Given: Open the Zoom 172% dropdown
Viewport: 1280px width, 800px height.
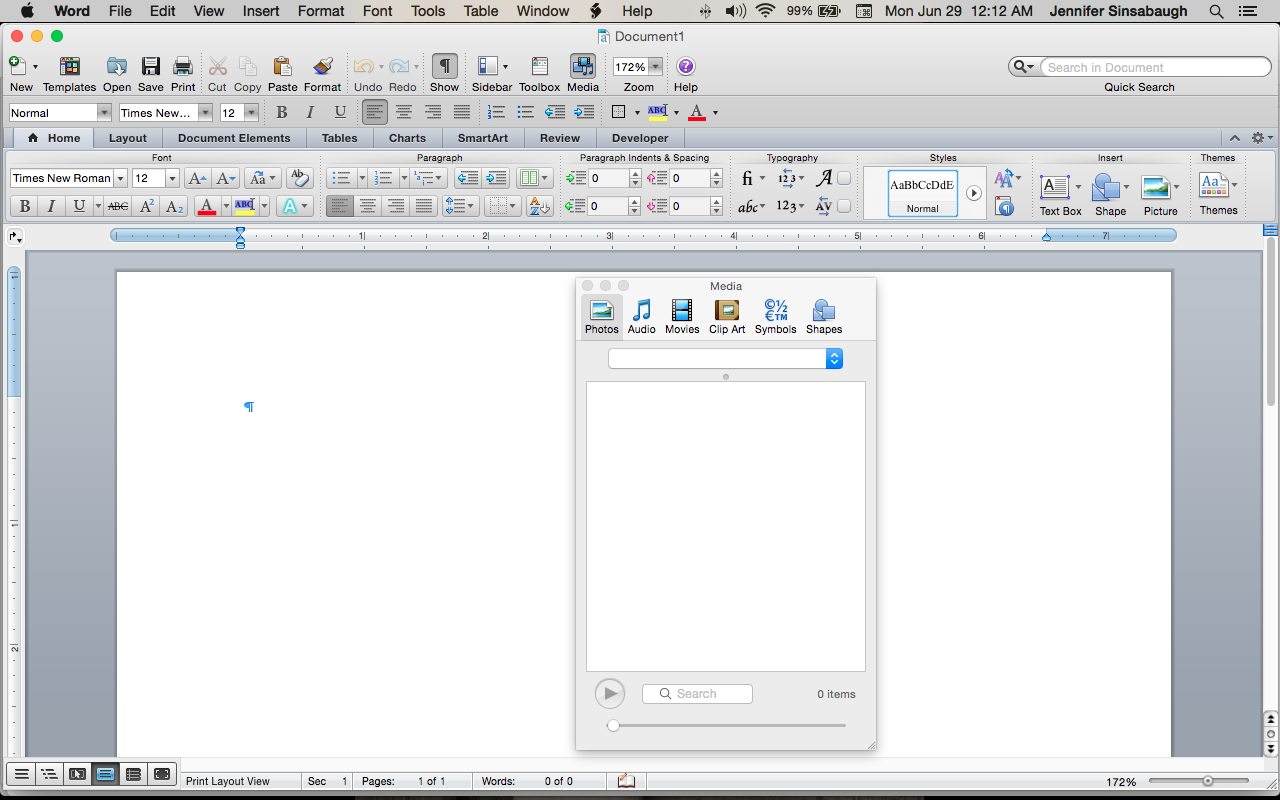Looking at the screenshot, I should pos(655,67).
